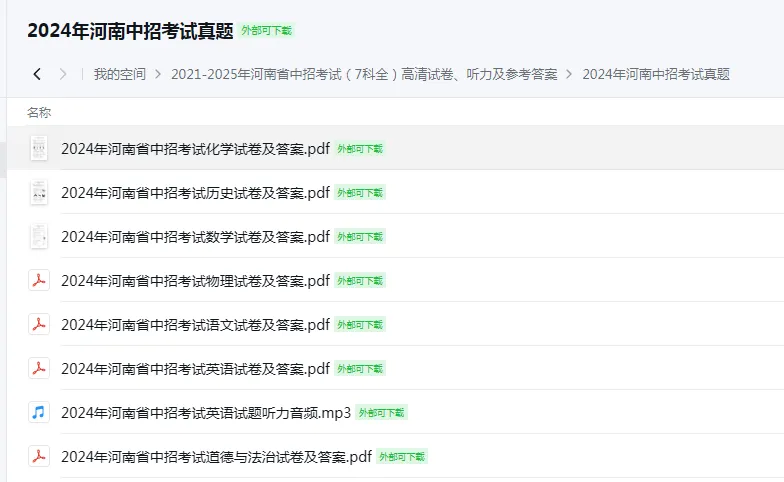This screenshot has height=482, width=784.
Task: Click the PDF icon of 英语试卷及答案
Action: pos(38,368)
